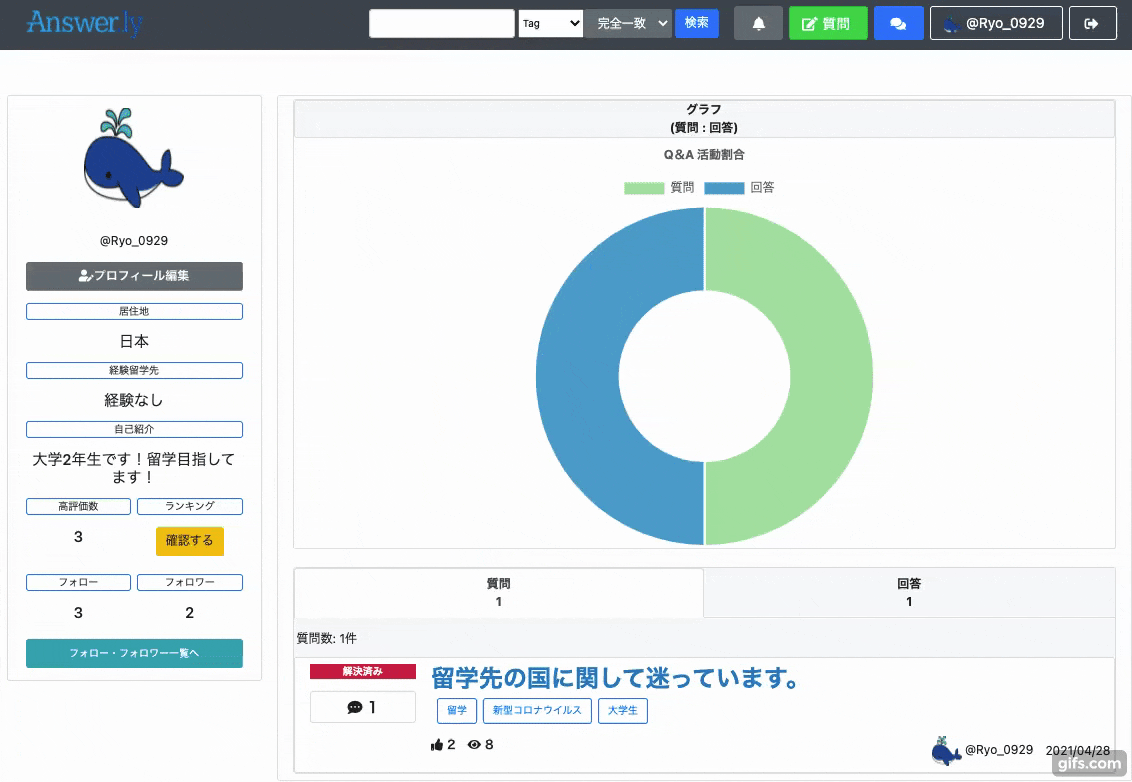The width and height of the screenshot is (1132, 782).
Task: Click the 留学 tag
Action: coord(457,711)
